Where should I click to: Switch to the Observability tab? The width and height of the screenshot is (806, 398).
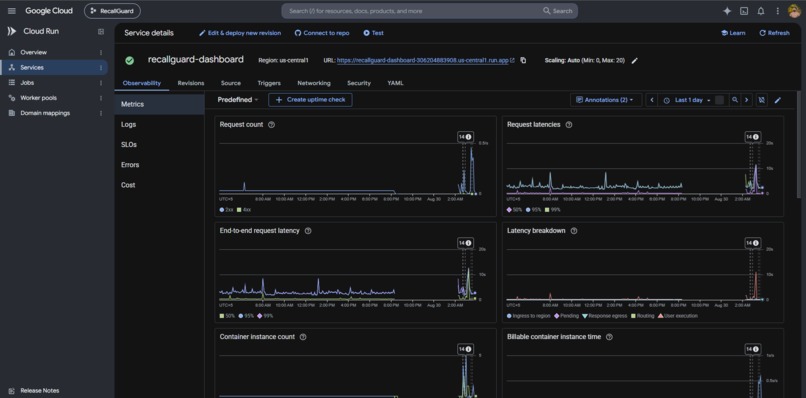click(x=142, y=83)
